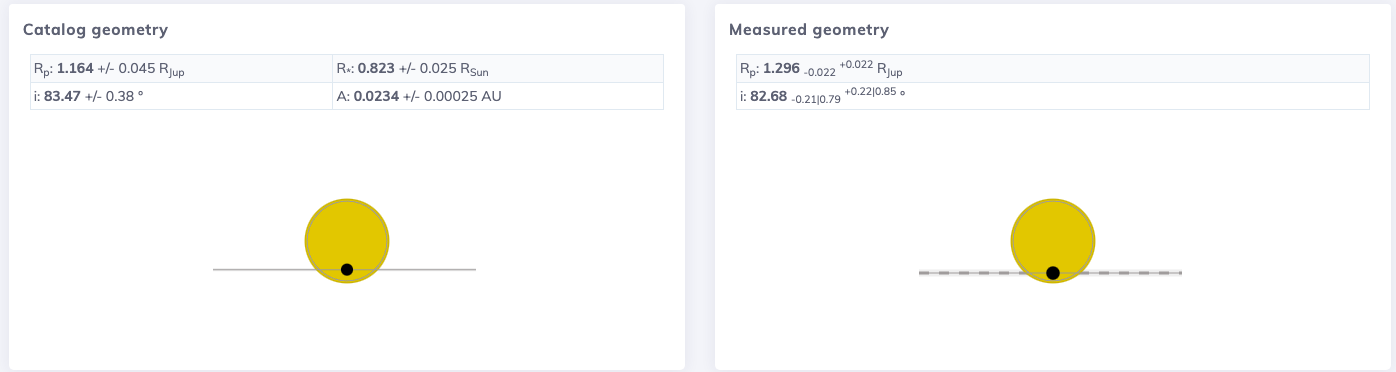
Task: Click the A 0.0234 AU cell
Action: point(498,96)
